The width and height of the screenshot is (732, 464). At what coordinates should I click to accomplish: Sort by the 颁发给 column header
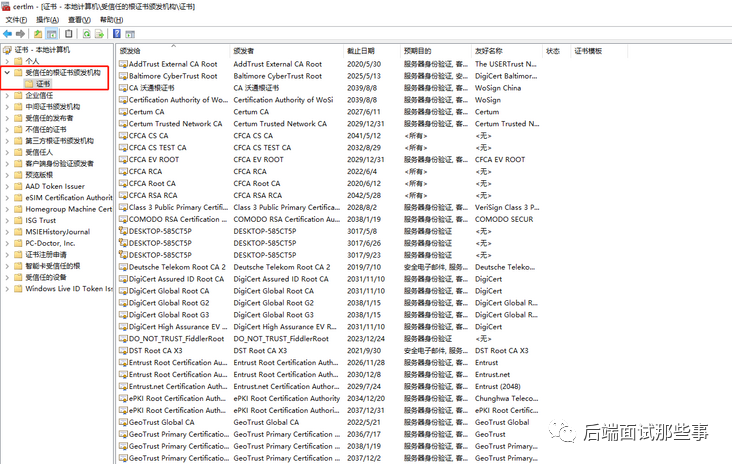(173, 51)
